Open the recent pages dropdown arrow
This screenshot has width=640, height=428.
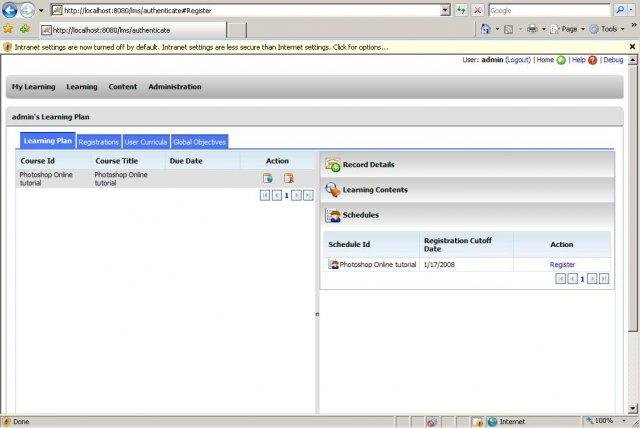[41, 11]
